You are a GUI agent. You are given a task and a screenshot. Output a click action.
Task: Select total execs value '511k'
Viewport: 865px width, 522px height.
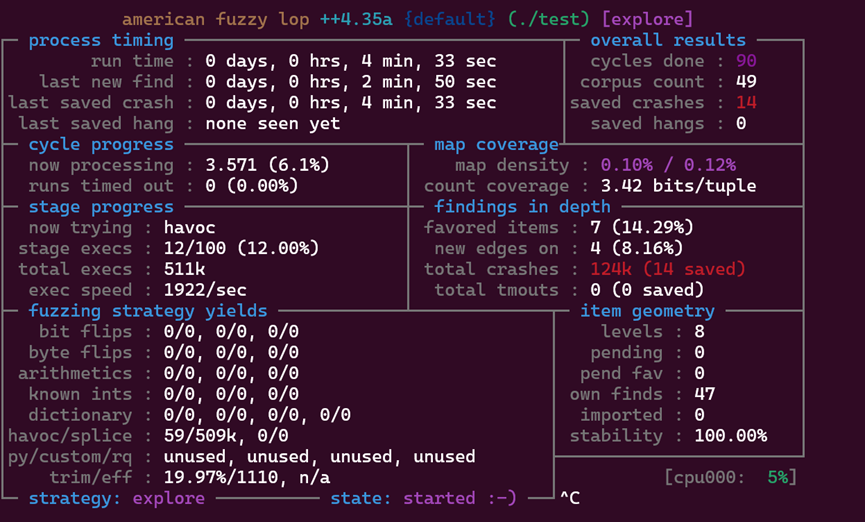[184, 270]
